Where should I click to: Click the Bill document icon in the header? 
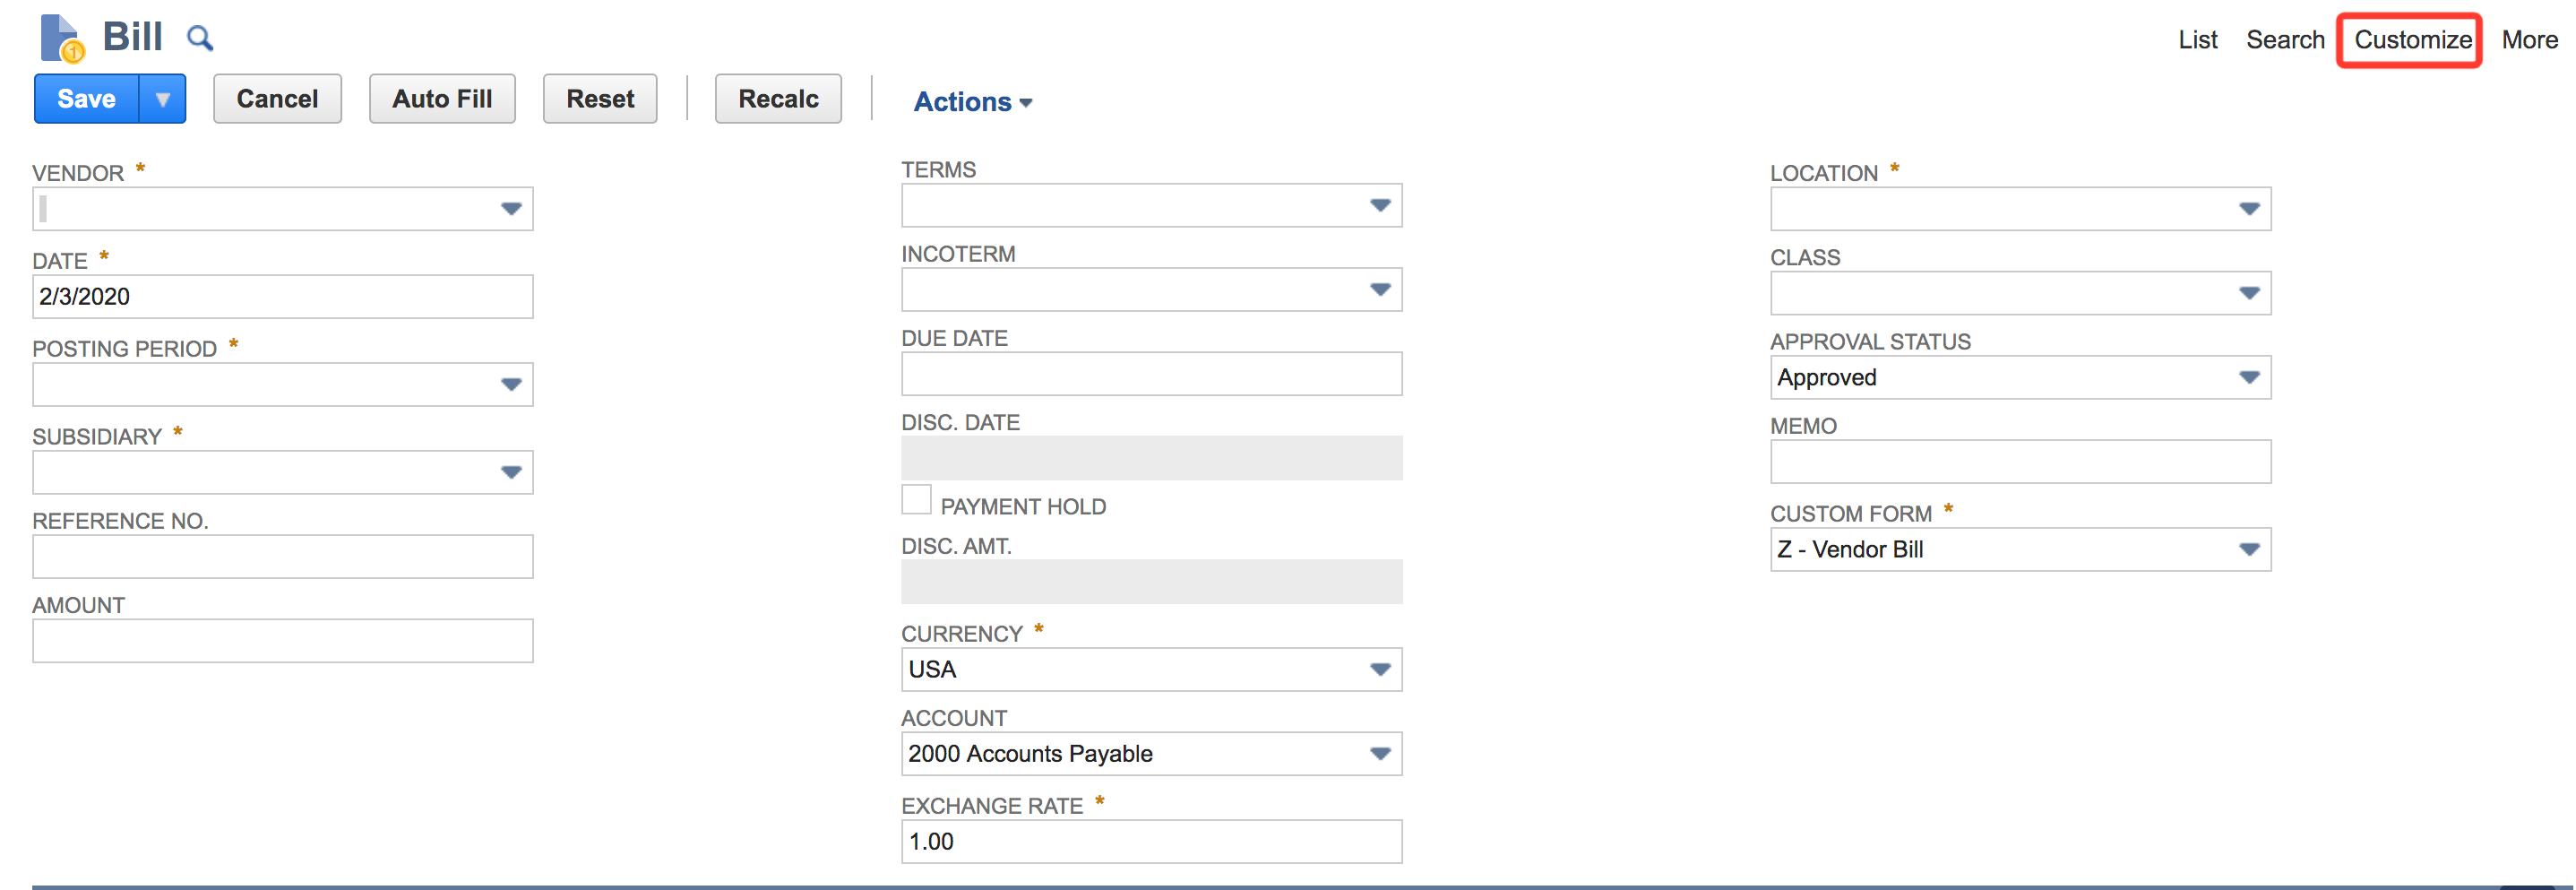coord(60,37)
